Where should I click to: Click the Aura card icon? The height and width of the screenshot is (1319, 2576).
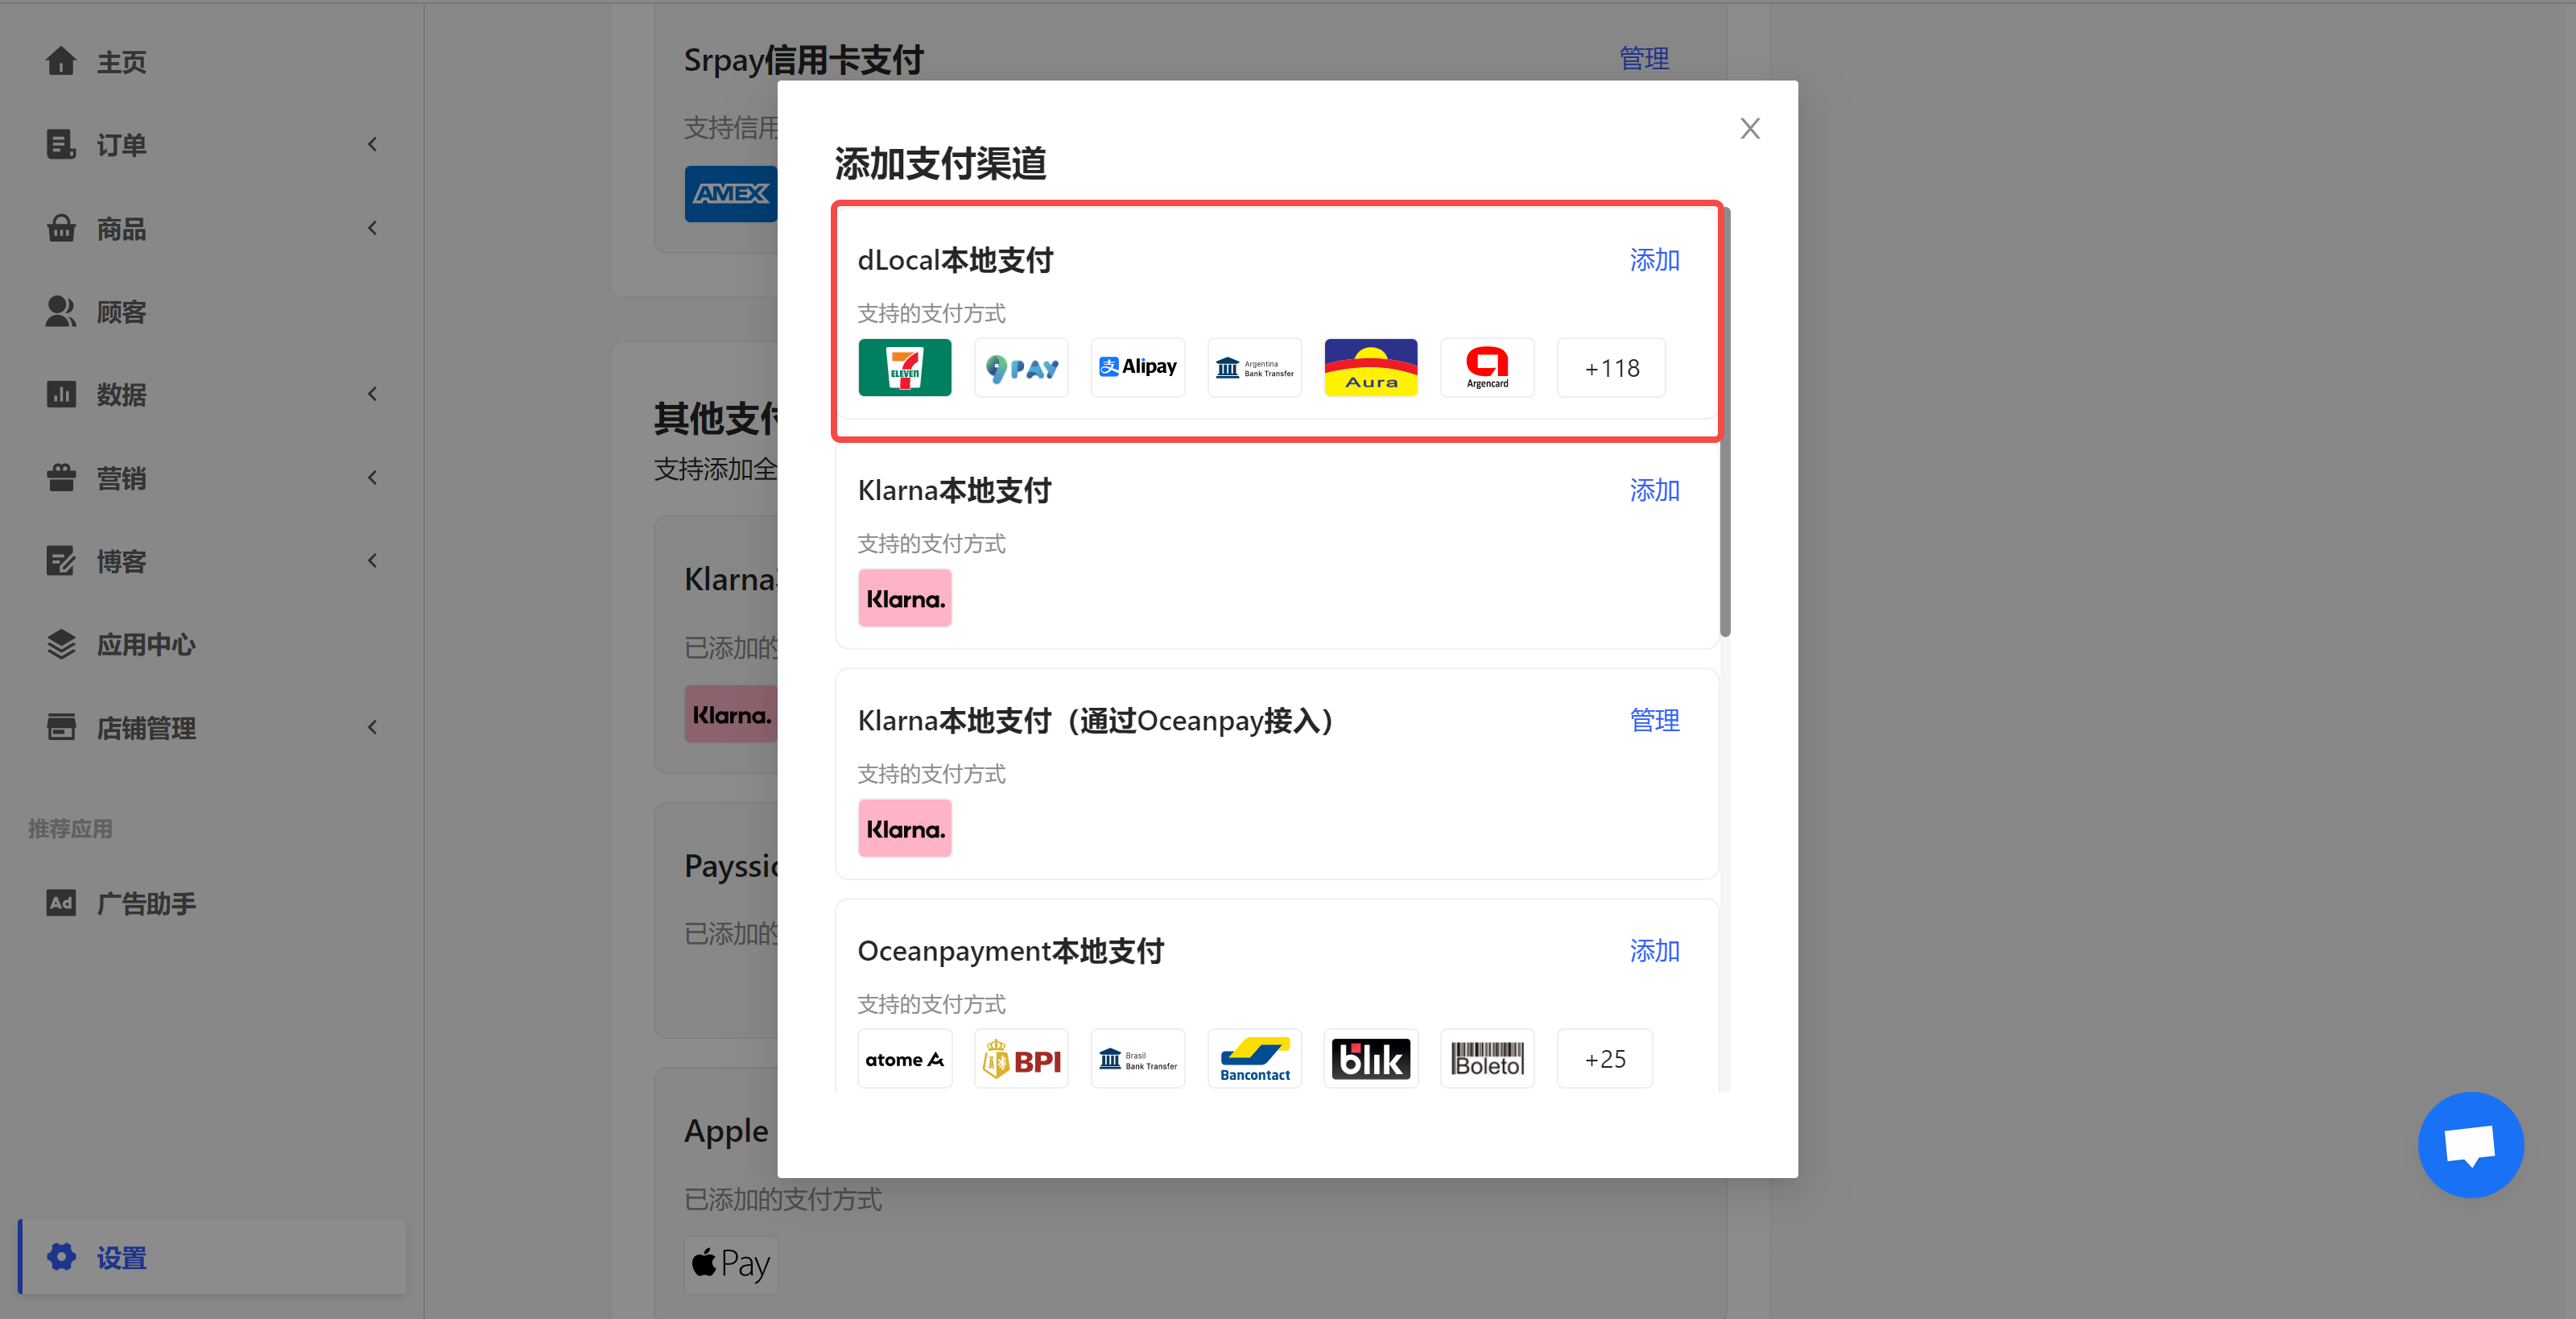[1370, 367]
